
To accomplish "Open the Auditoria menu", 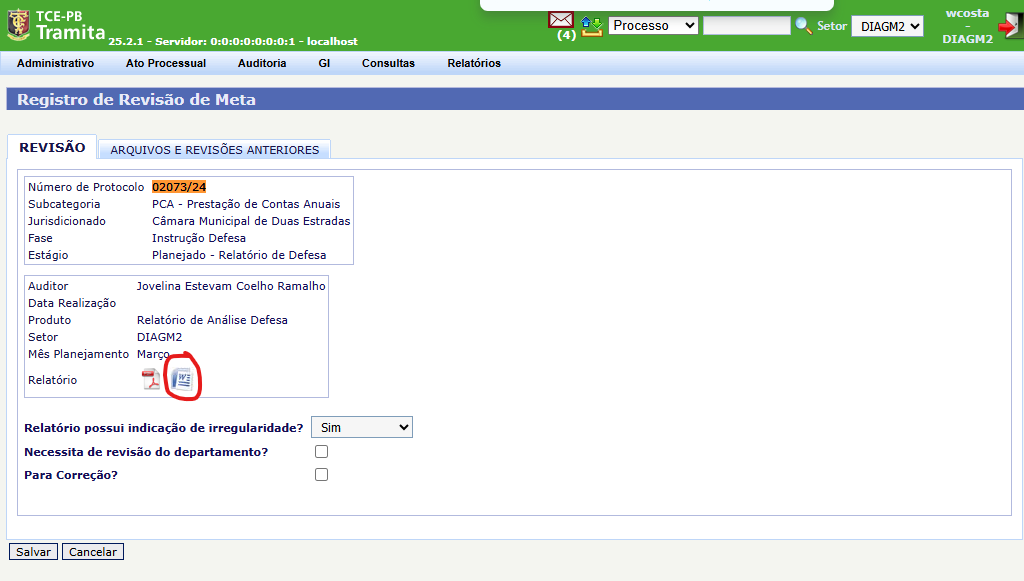I will pos(262,63).
